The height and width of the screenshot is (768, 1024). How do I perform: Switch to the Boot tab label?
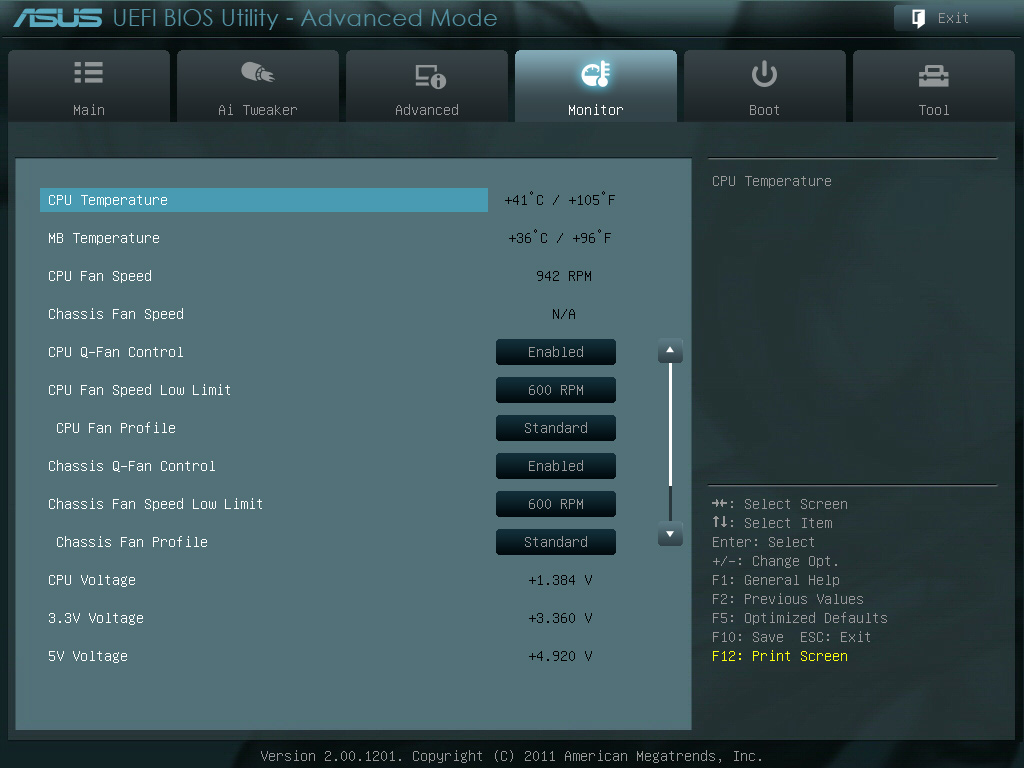(764, 110)
